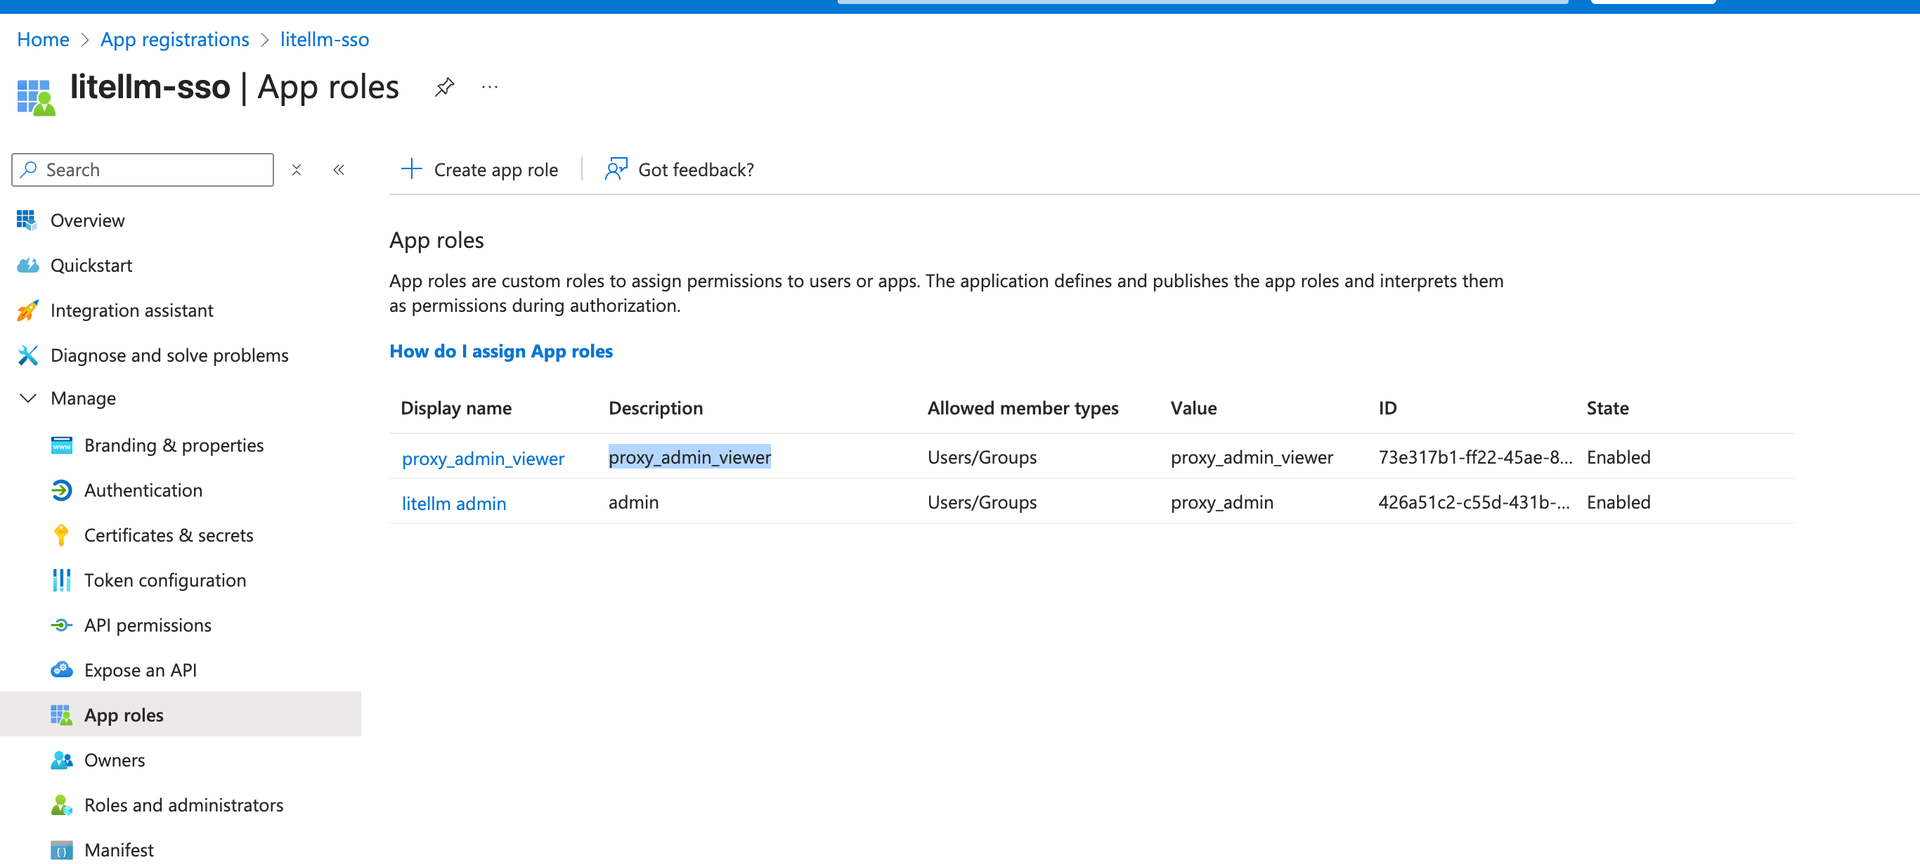1920x864 pixels.
Task: Focus the sidebar Search field
Action: [x=143, y=170]
